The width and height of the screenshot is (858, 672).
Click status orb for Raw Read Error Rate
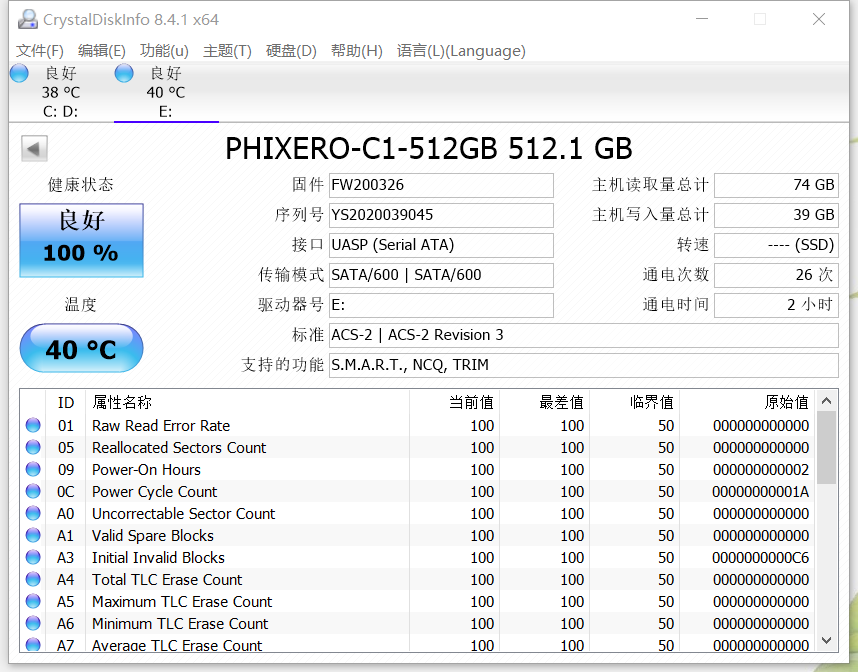coord(33,425)
